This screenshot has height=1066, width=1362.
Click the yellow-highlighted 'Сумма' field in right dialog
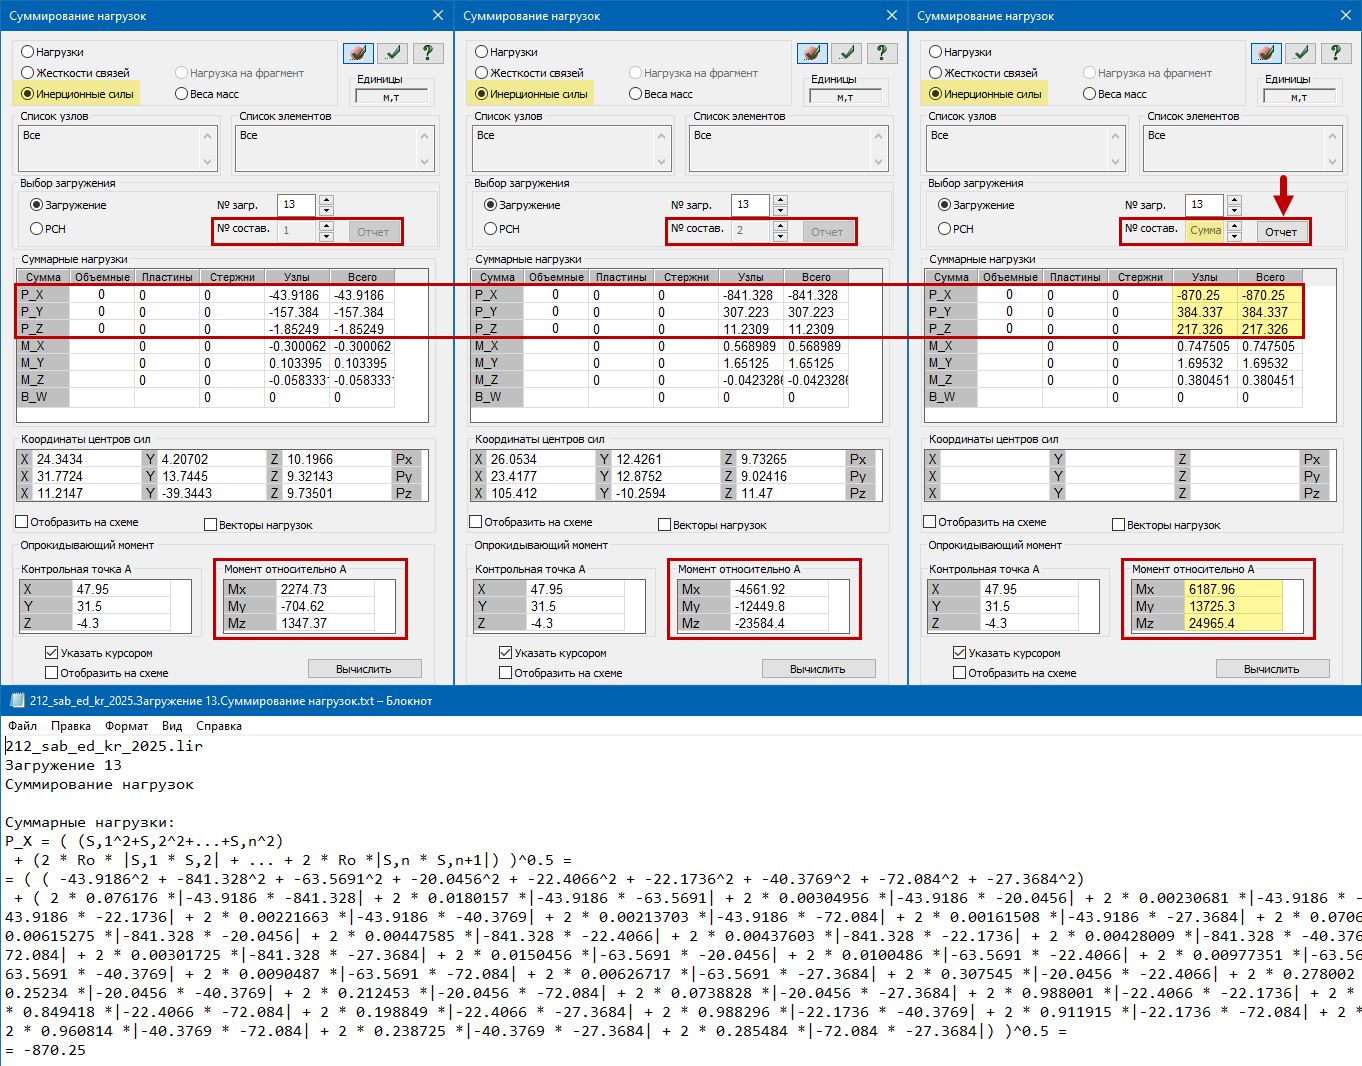click(1205, 231)
